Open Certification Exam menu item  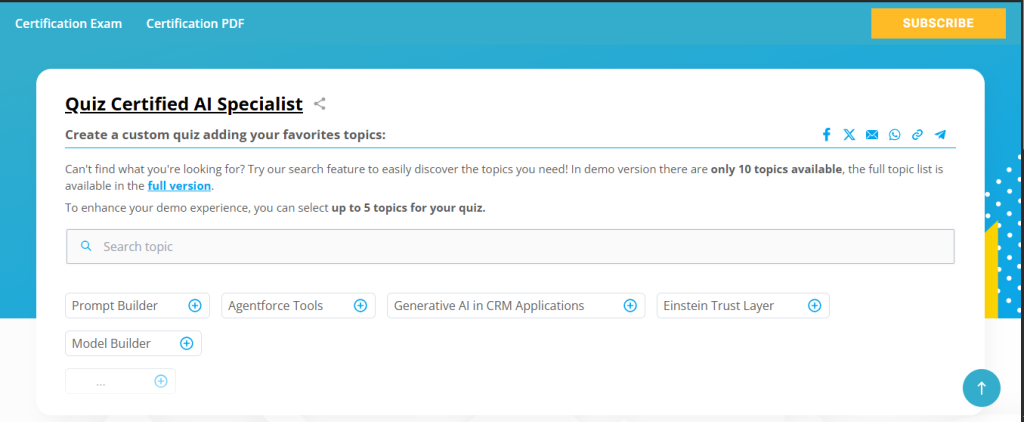tap(68, 23)
